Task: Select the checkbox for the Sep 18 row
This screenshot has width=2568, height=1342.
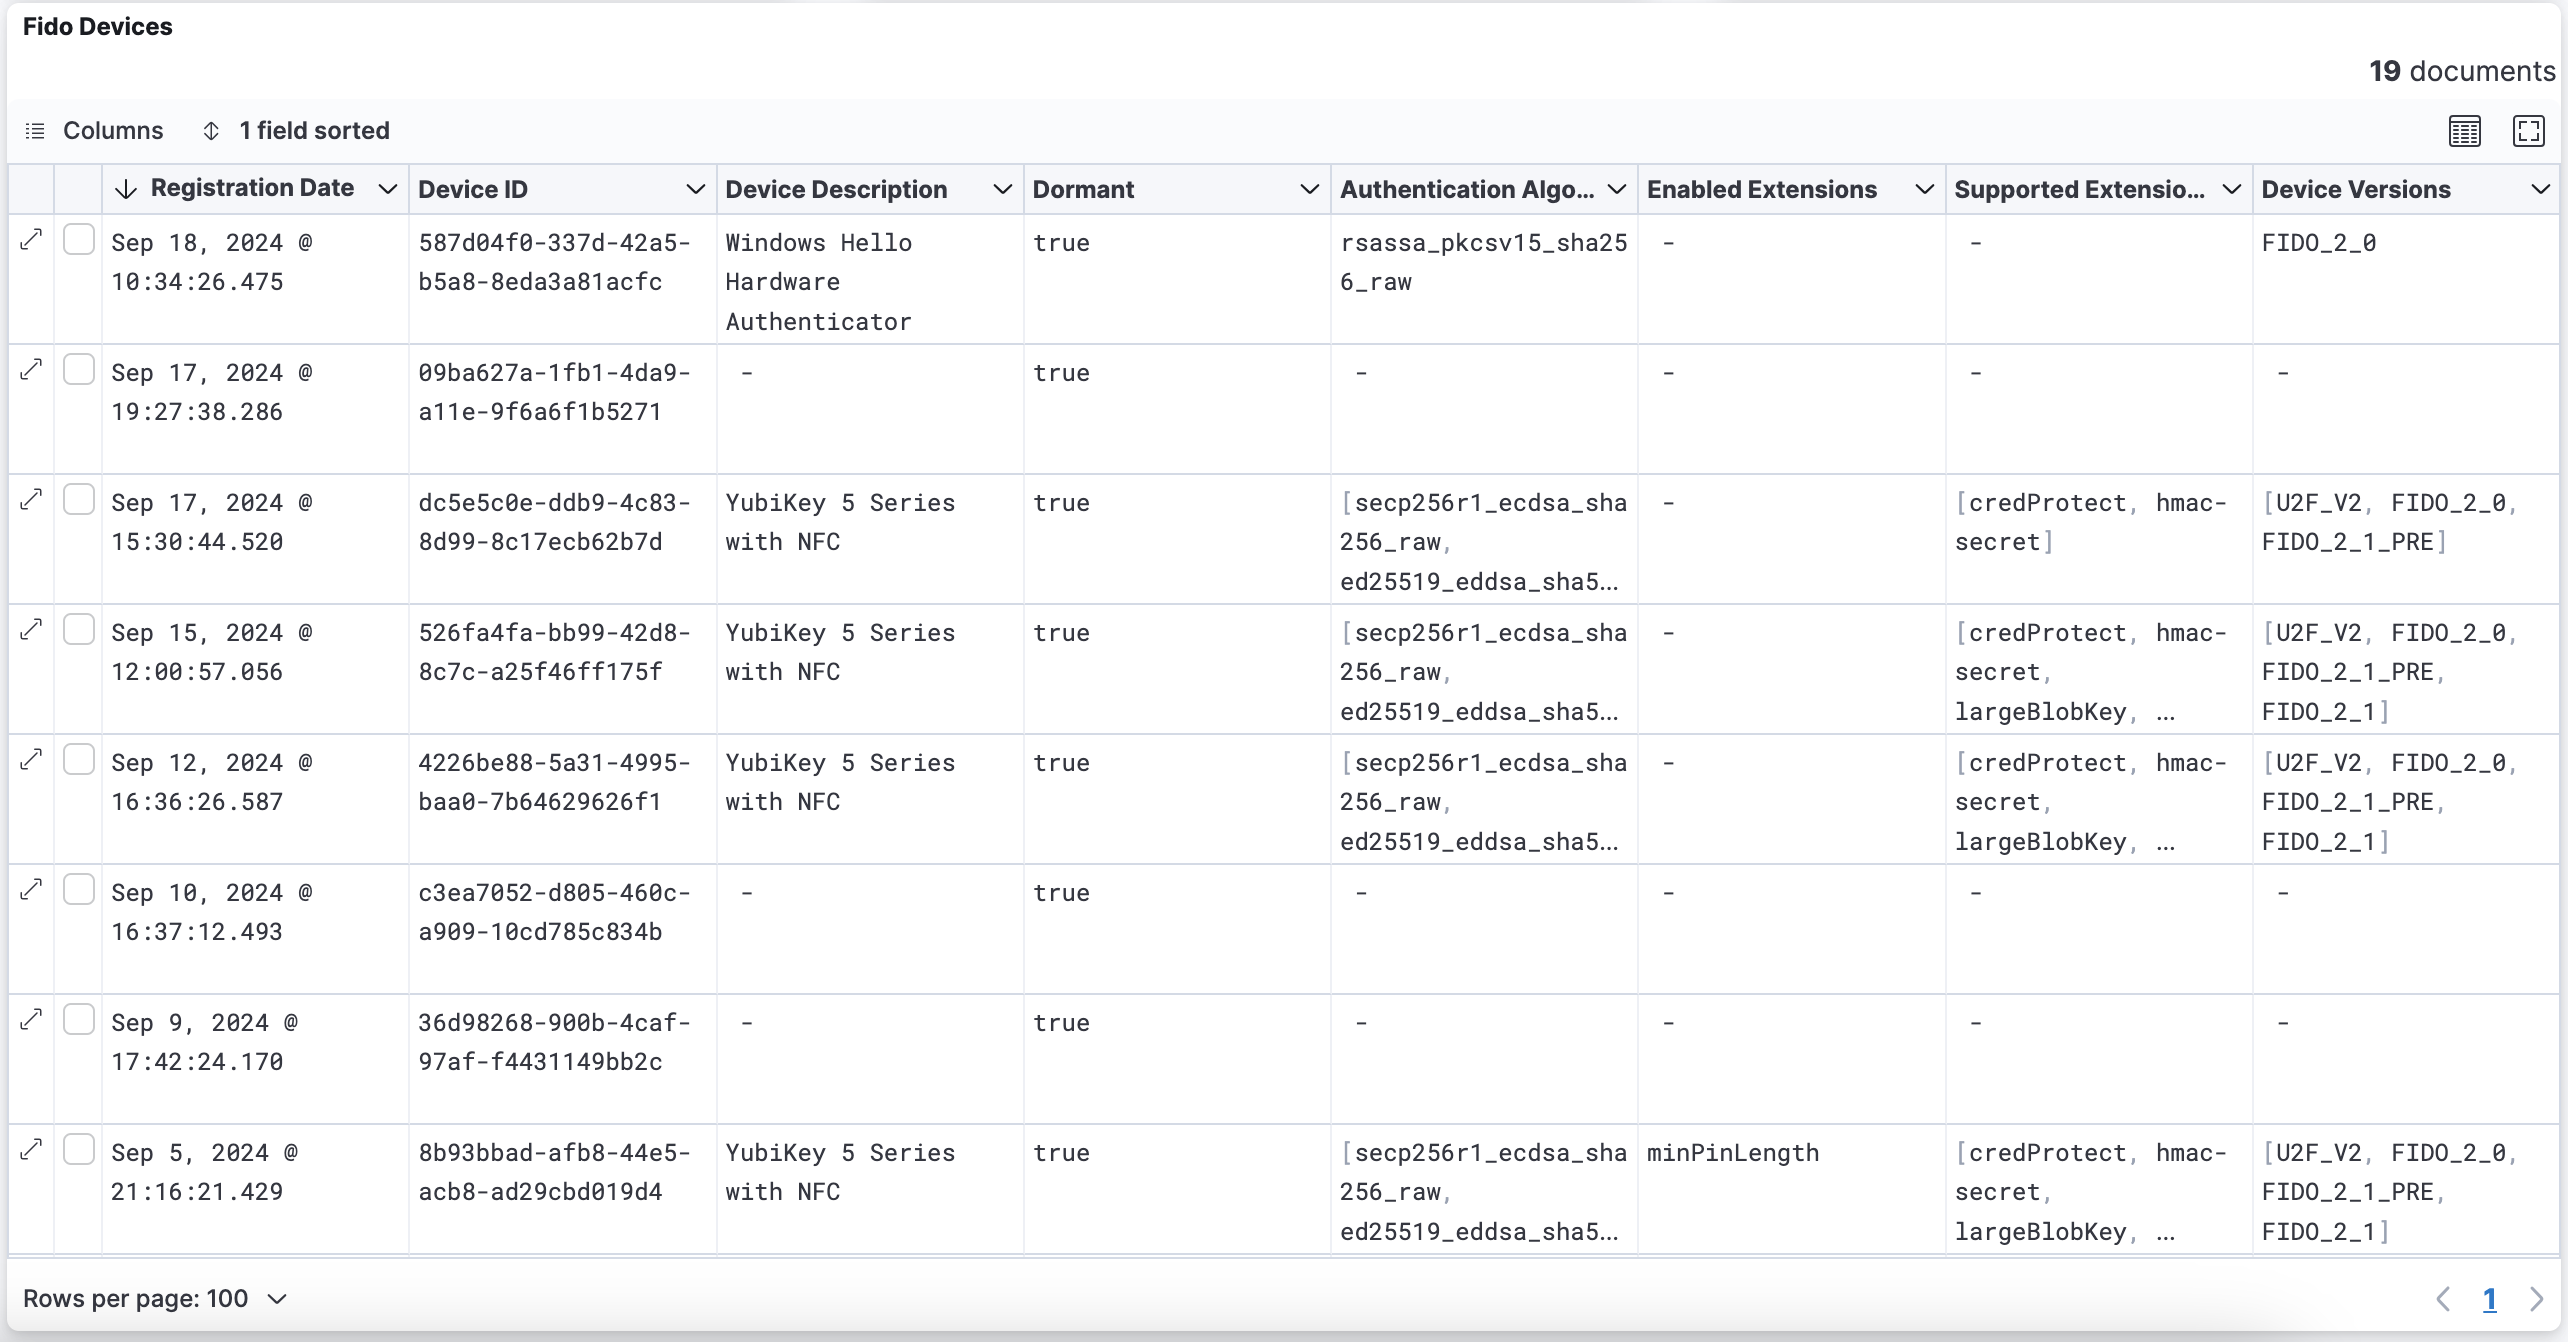Action: (x=79, y=240)
